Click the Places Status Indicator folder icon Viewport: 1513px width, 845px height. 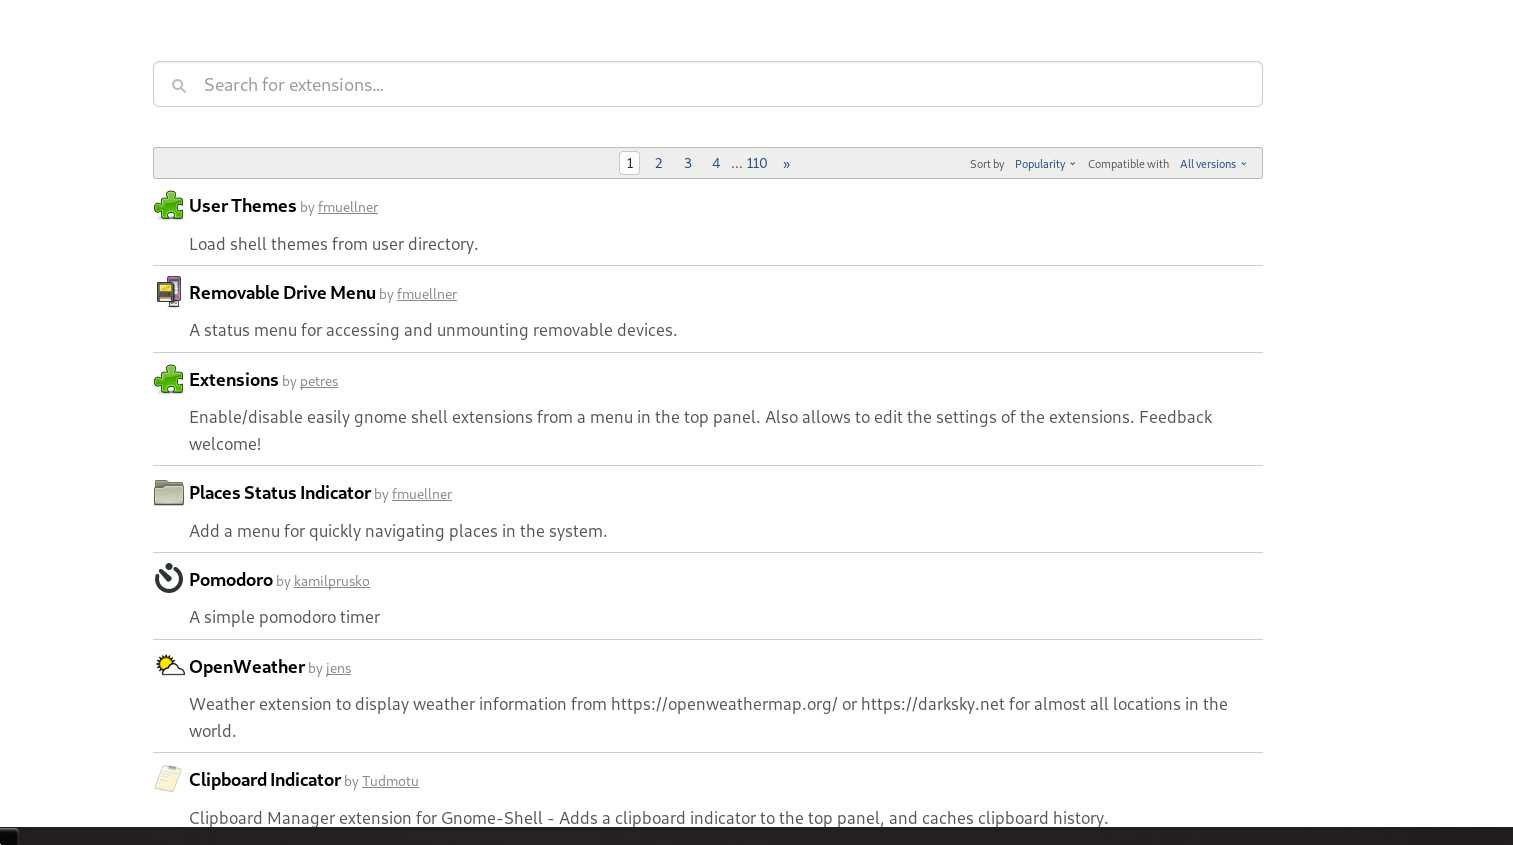point(169,492)
